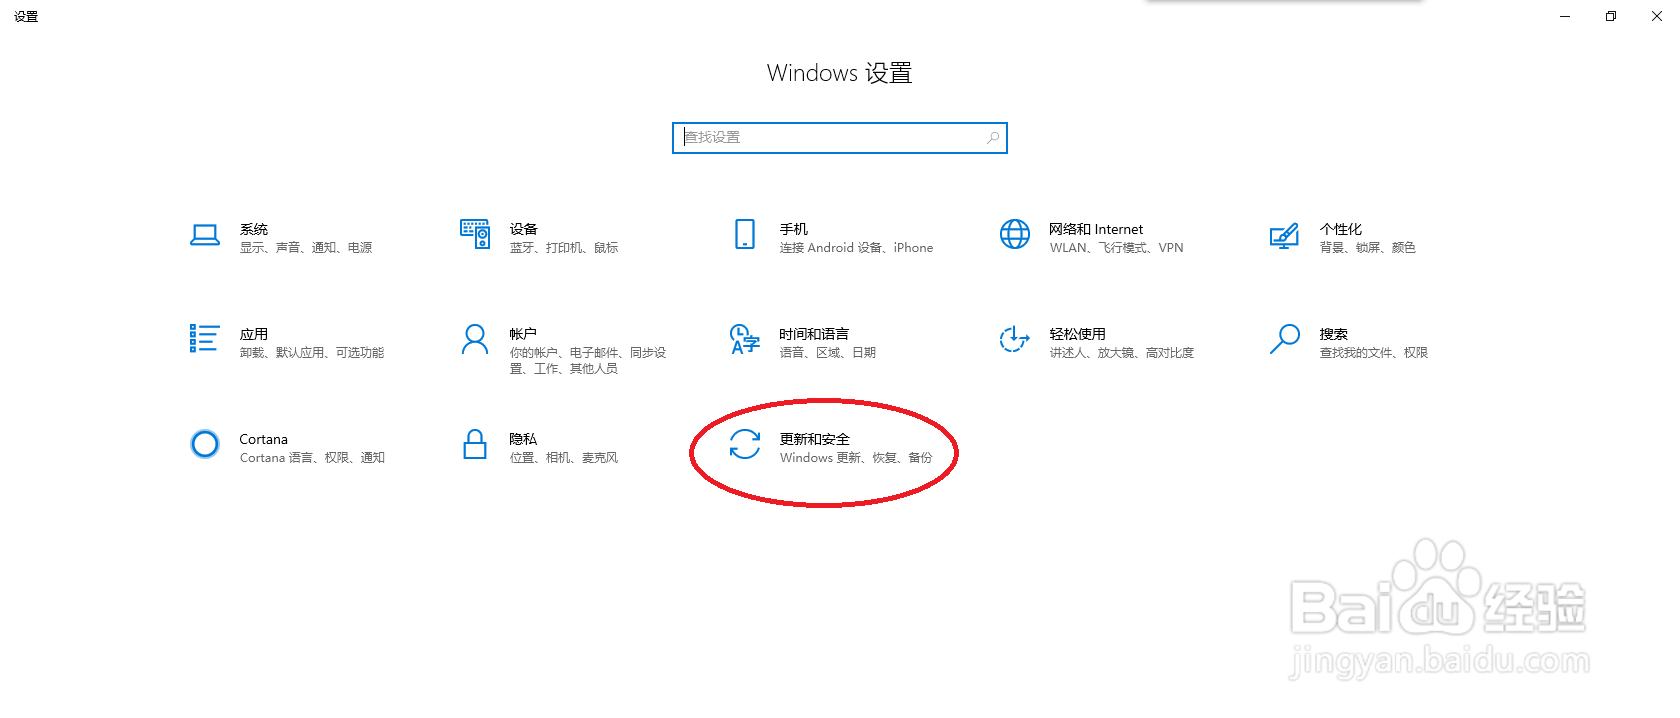Open the 个性化 paintbrush icon

point(1284,236)
